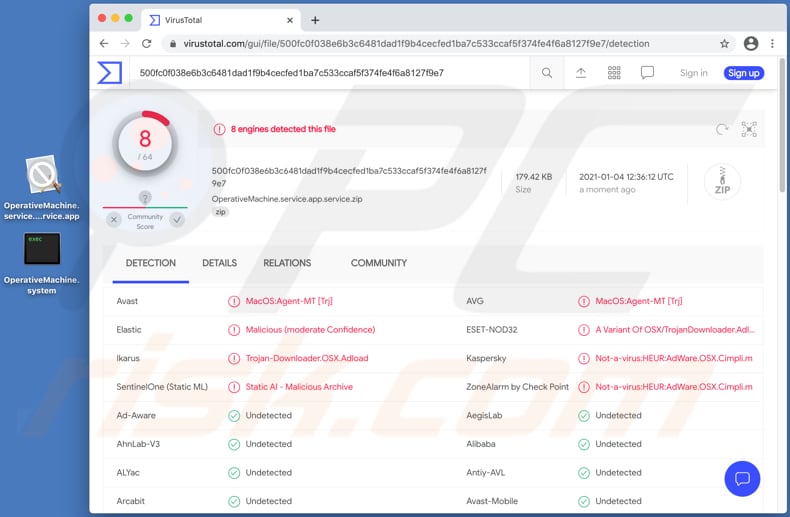Click the browser forward arrow
The width and height of the screenshot is (790, 517).
125,44
